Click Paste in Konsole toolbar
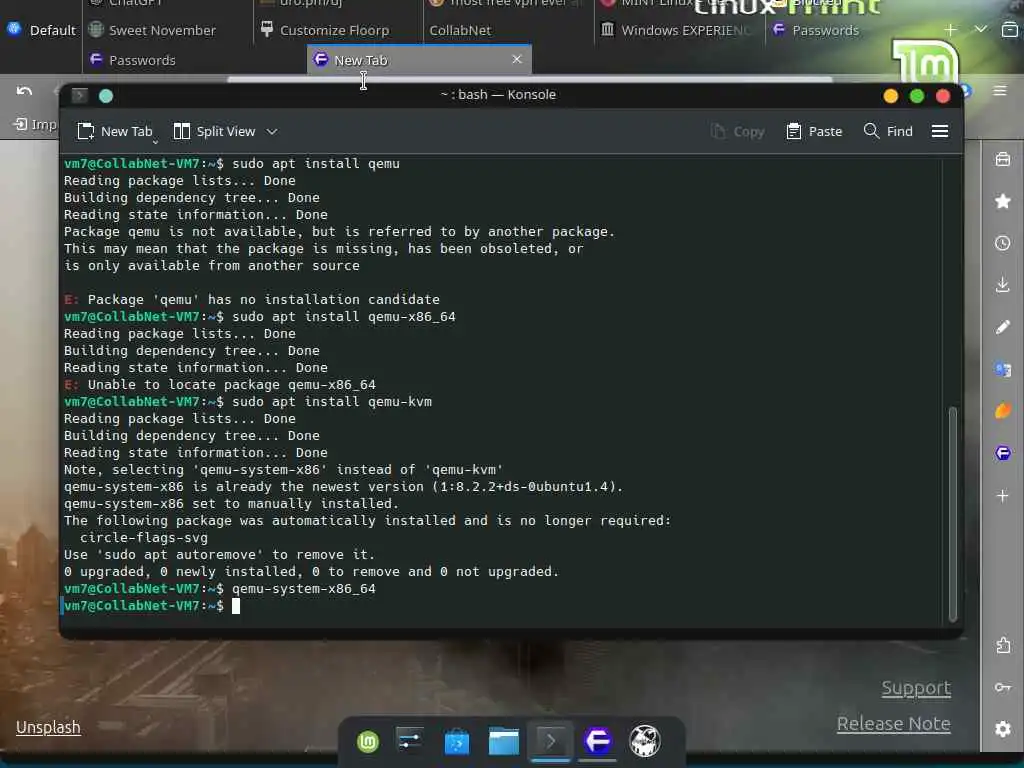This screenshot has width=1024, height=768. coord(814,131)
